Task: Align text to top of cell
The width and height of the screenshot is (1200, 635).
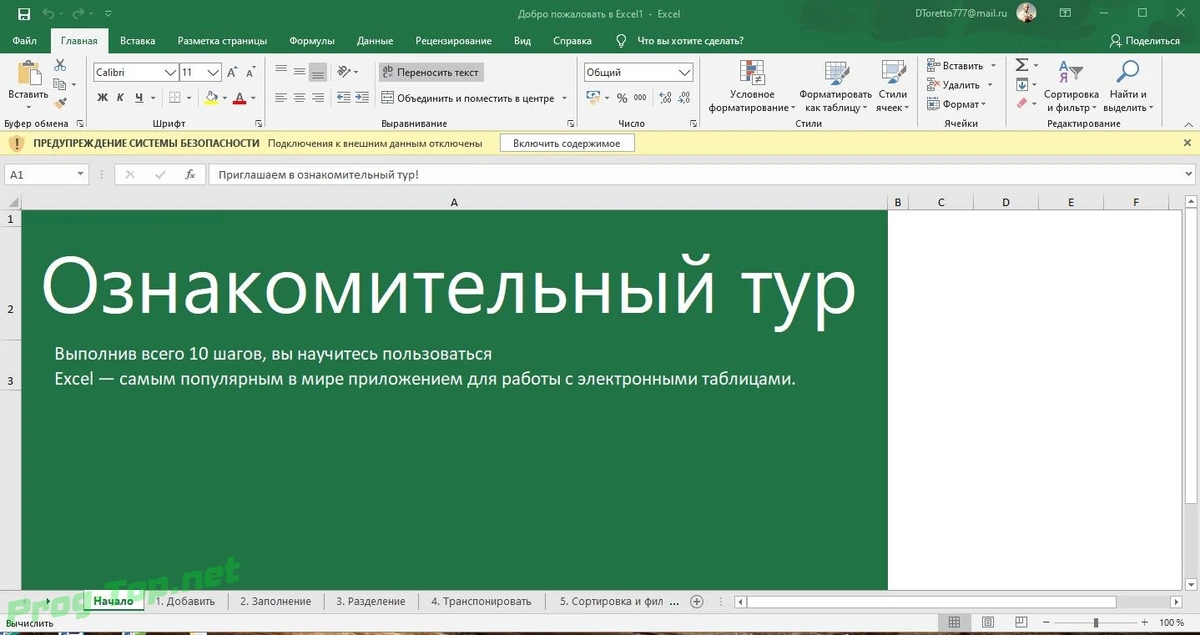Action: coord(281,71)
